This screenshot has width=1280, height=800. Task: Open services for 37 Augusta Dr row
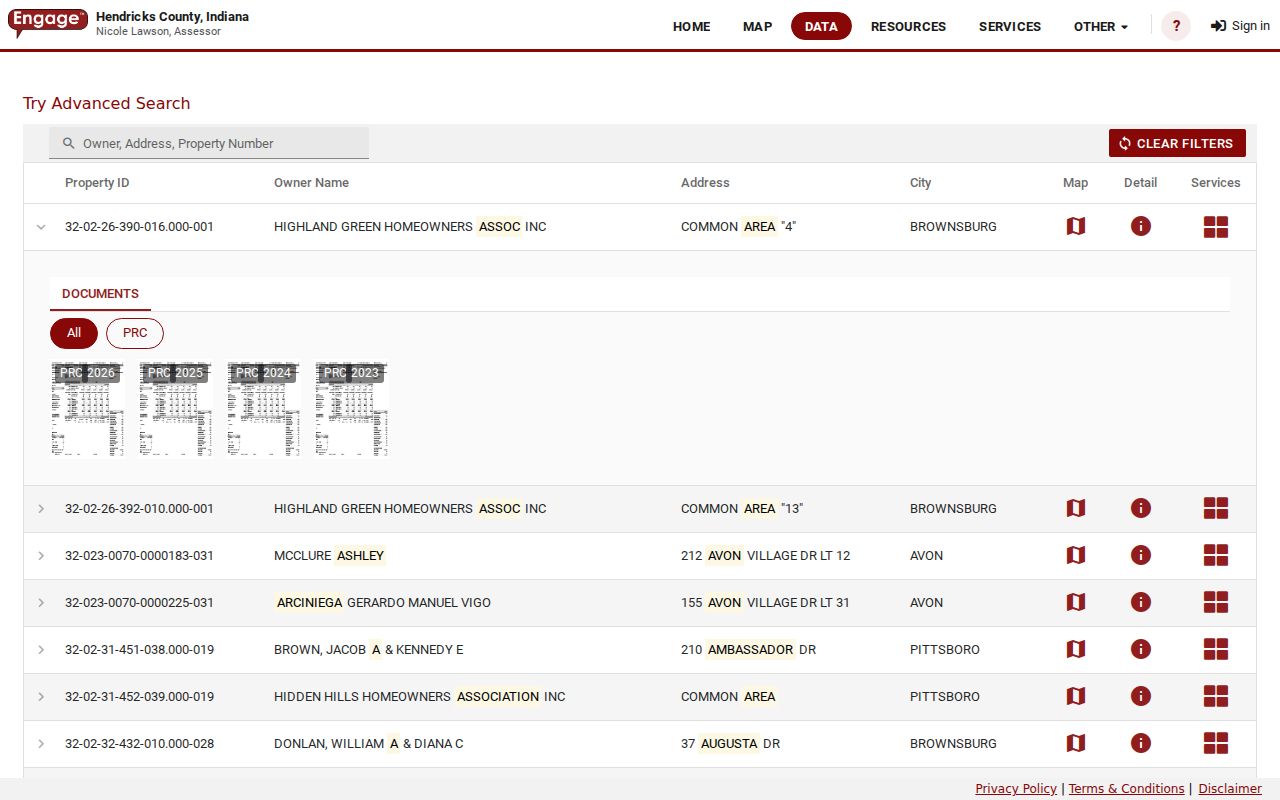click(1216, 744)
